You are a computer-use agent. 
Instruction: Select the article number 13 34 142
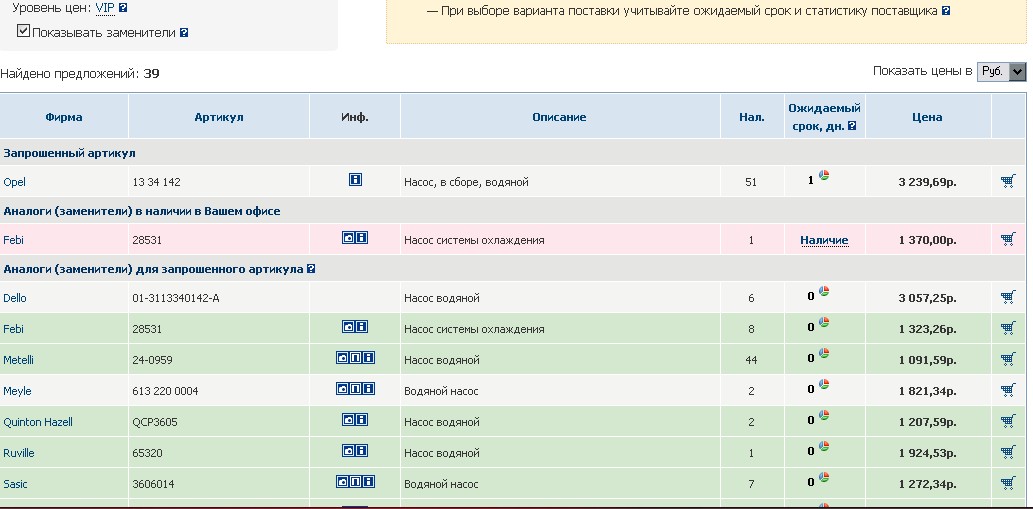click(x=156, y=182)
